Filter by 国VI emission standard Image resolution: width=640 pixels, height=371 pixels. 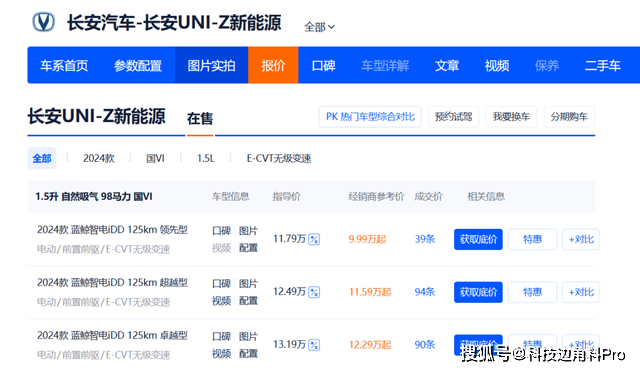coord(155,158)
